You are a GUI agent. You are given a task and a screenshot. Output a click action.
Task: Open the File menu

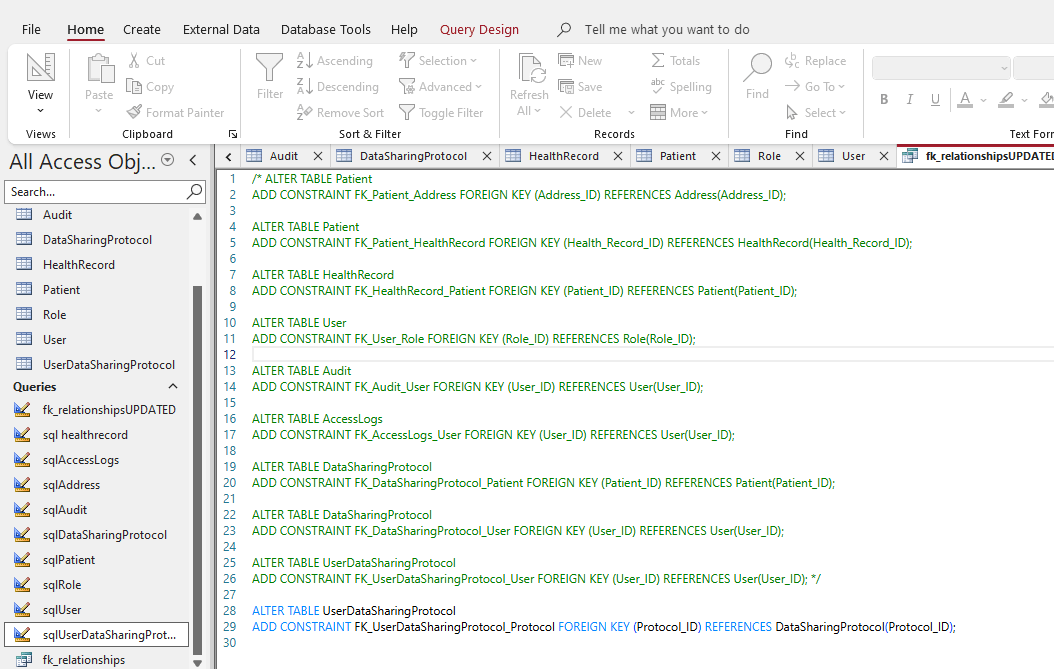pos(31,30)
